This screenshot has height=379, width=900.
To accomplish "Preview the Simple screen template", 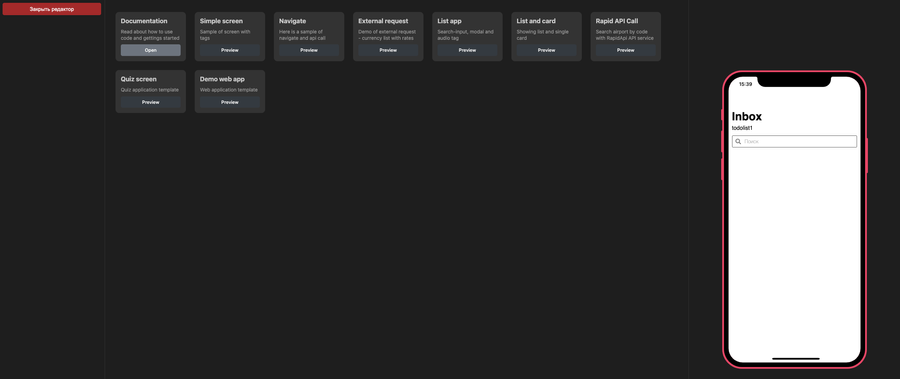I will (x=230, y=51).
